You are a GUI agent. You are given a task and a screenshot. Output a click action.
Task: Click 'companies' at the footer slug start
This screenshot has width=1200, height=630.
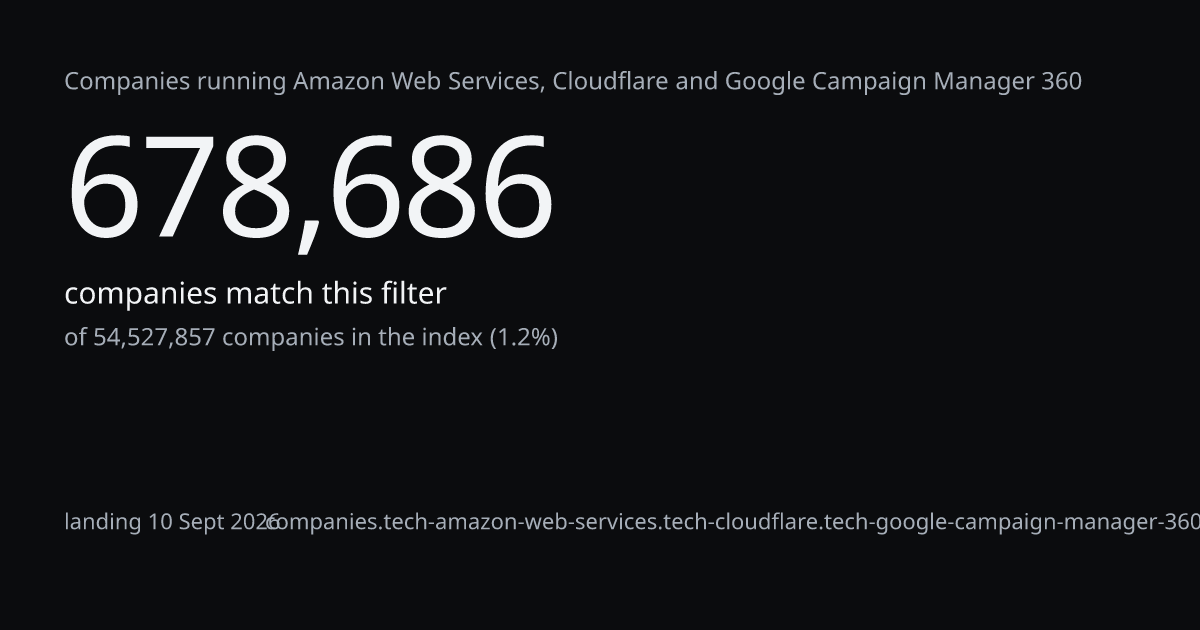[x=324, y=522]
